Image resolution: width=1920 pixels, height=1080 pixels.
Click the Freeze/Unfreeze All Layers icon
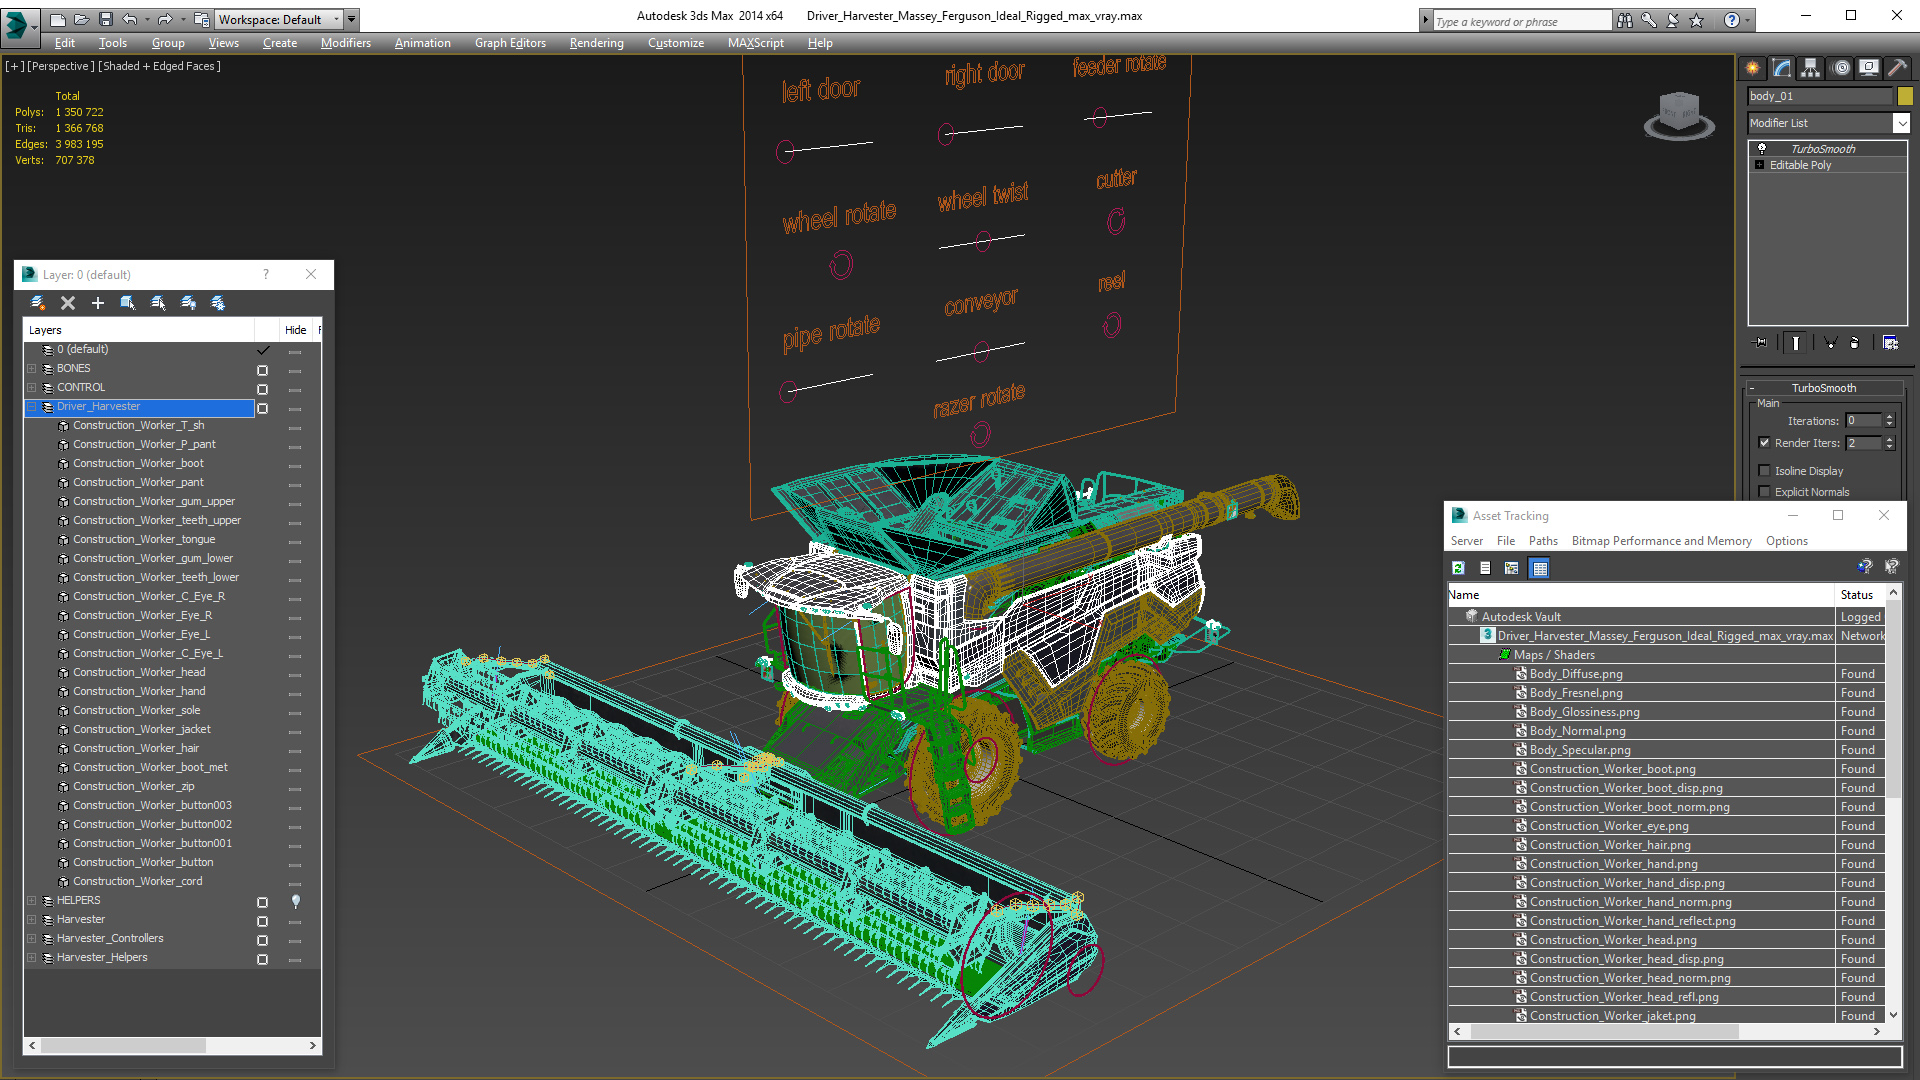coord(218,303)
